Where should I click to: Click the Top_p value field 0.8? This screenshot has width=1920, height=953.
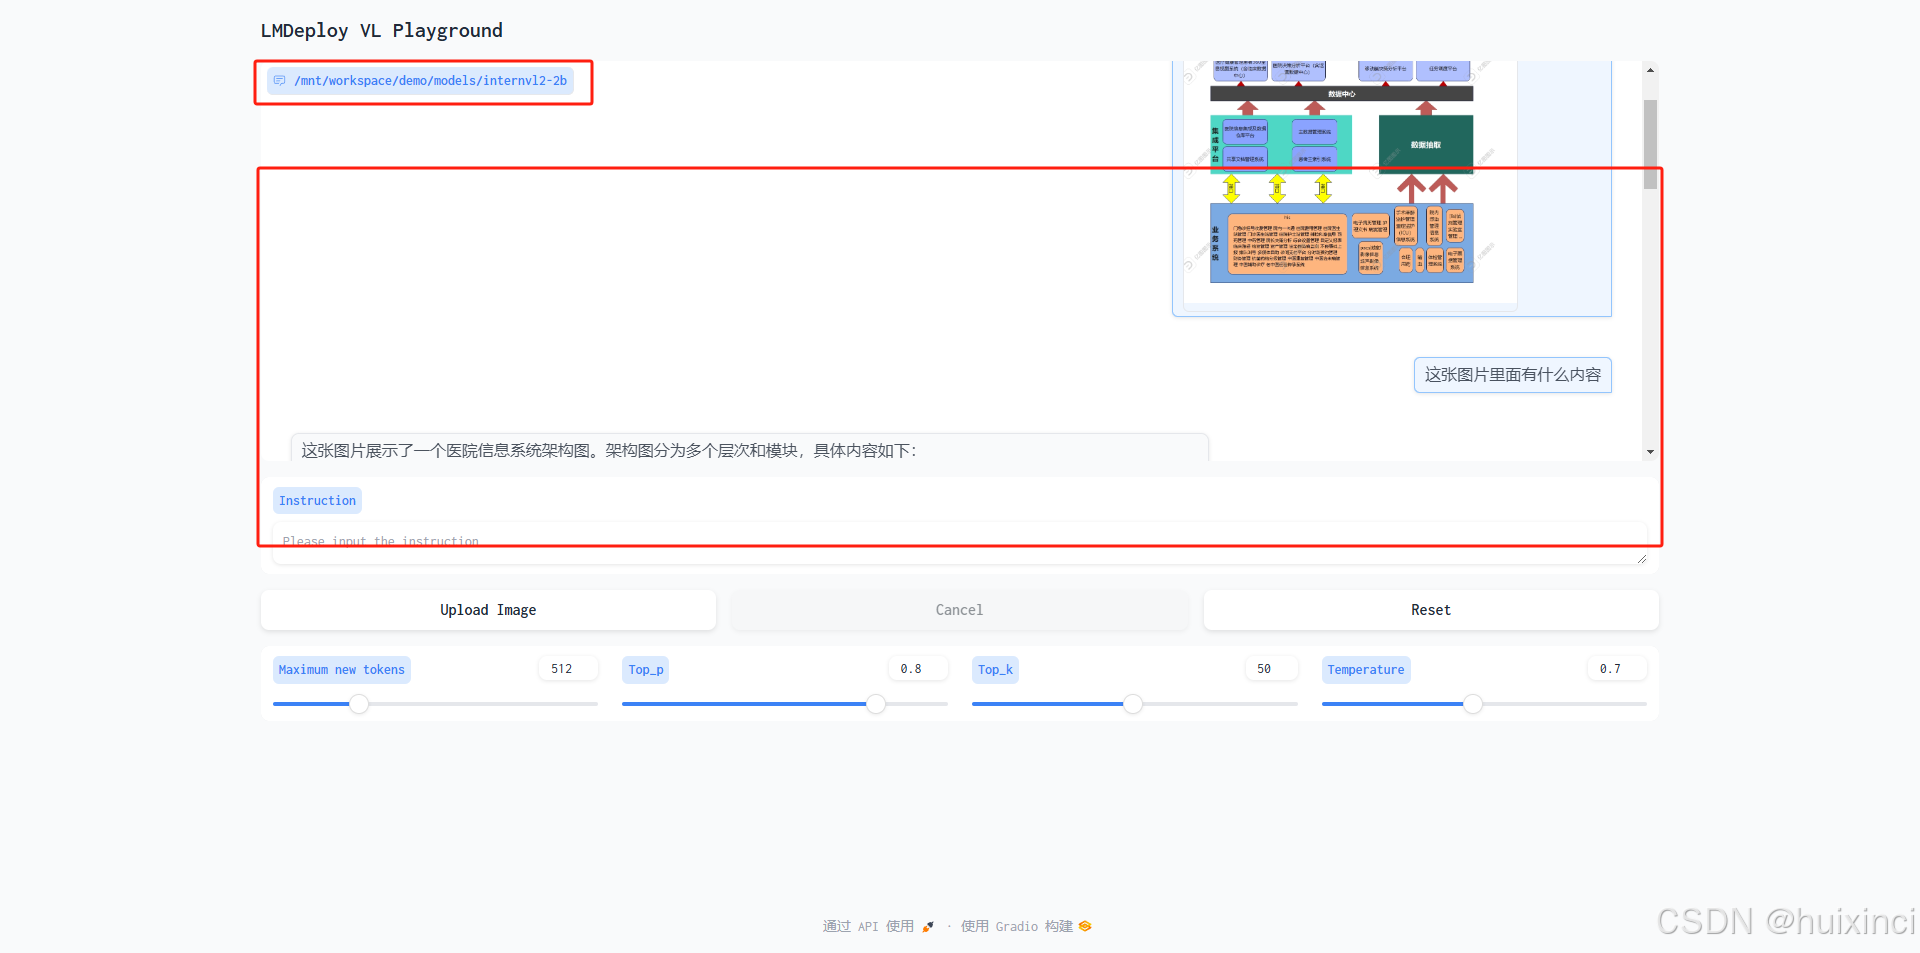[918, 669]
